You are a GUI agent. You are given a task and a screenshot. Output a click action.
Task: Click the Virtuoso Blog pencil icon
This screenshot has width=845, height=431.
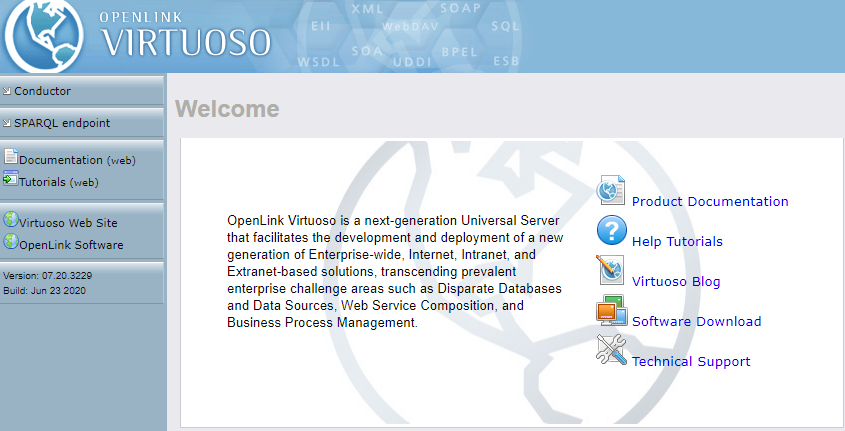(x=611, y=269)
